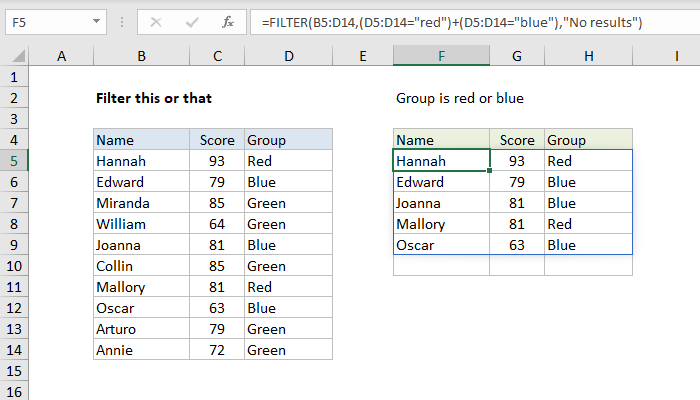Click the Name header in column B
The width and height of the screenshot is (700, 400).
pos(142,140)
